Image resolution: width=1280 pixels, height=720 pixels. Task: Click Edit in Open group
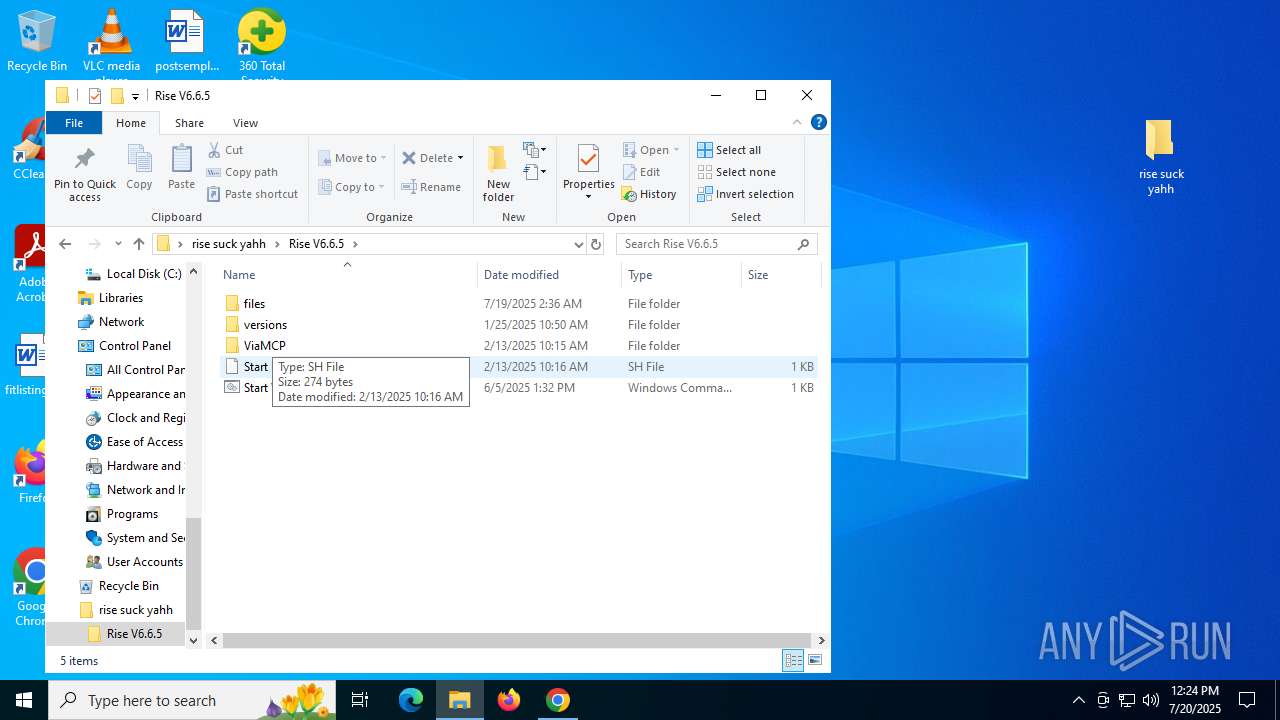(641, 172)
